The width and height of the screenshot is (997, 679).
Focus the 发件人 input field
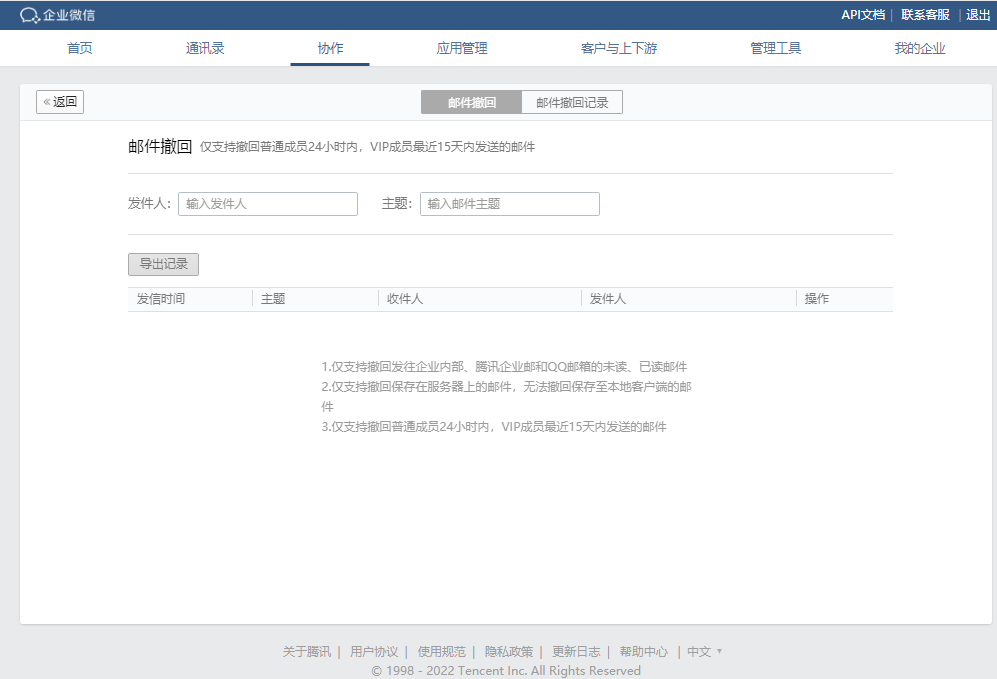268,204
